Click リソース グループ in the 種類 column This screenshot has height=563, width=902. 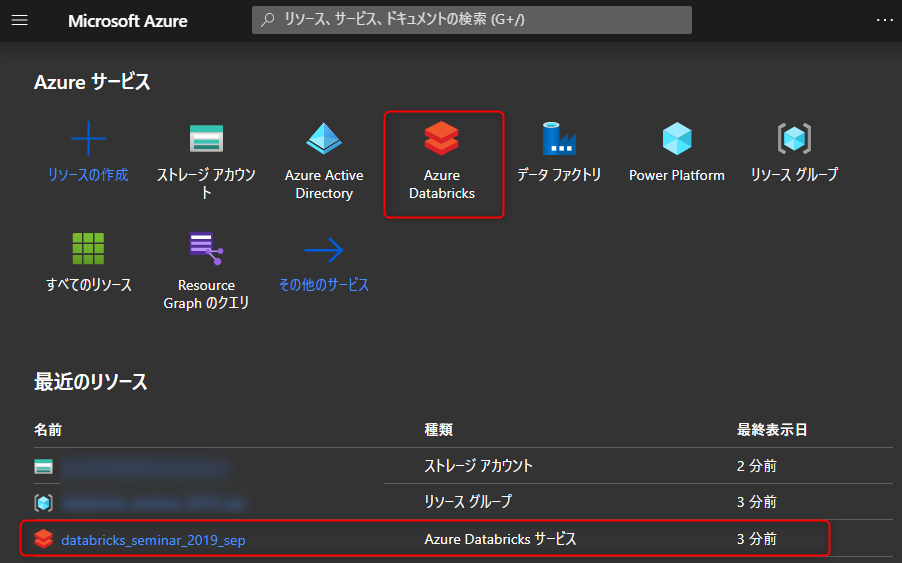[468, 502]
